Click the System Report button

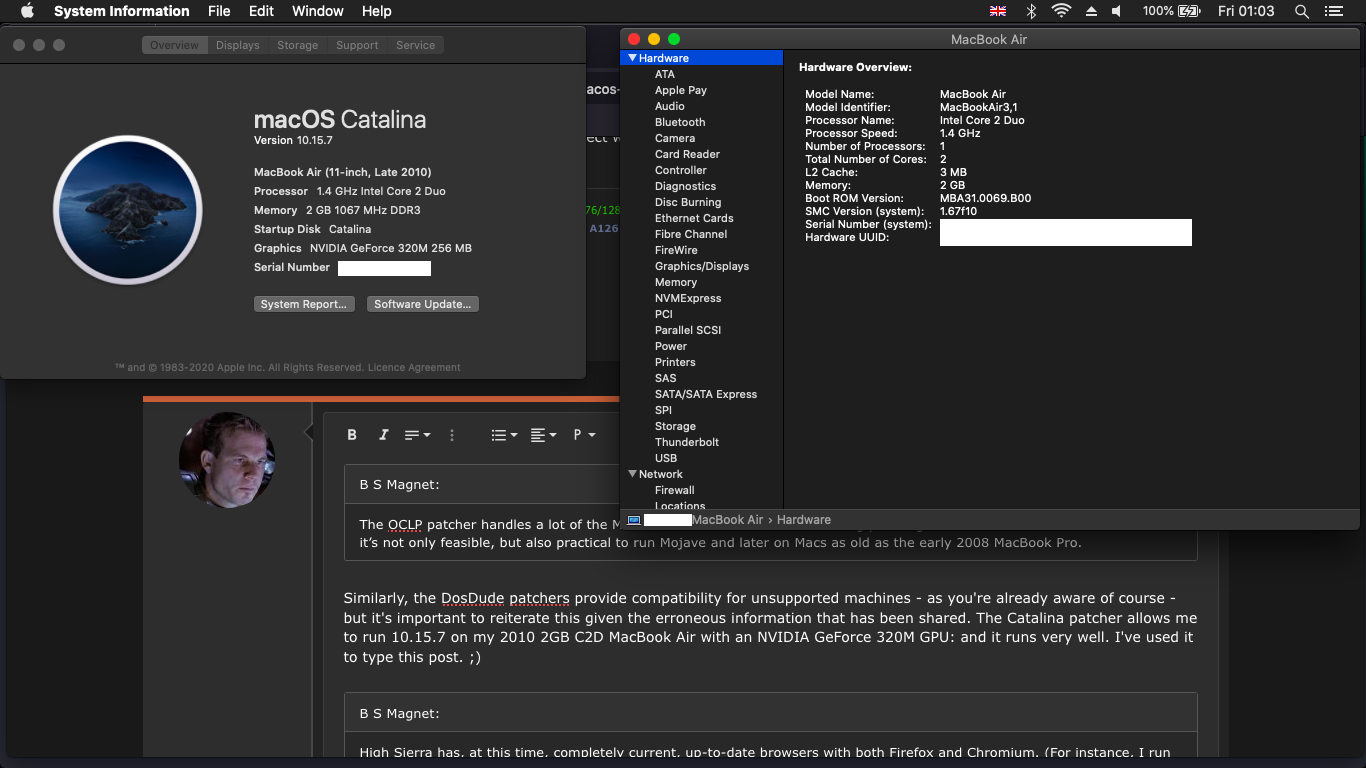[304, 304]
